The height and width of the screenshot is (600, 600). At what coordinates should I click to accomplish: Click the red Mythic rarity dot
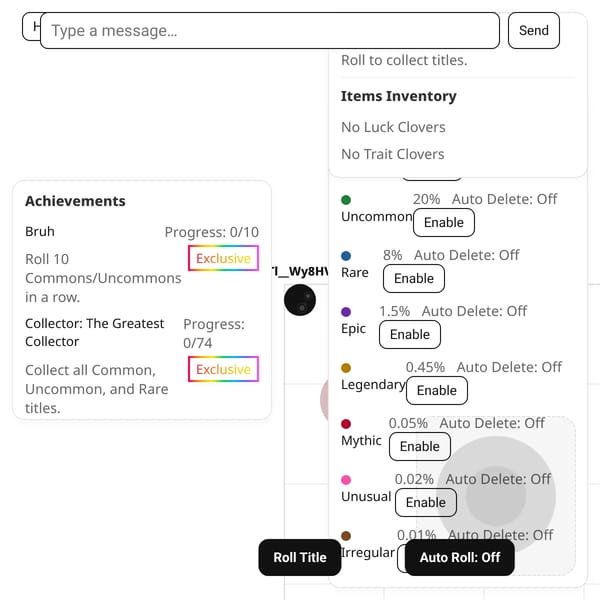click(346, 424)
